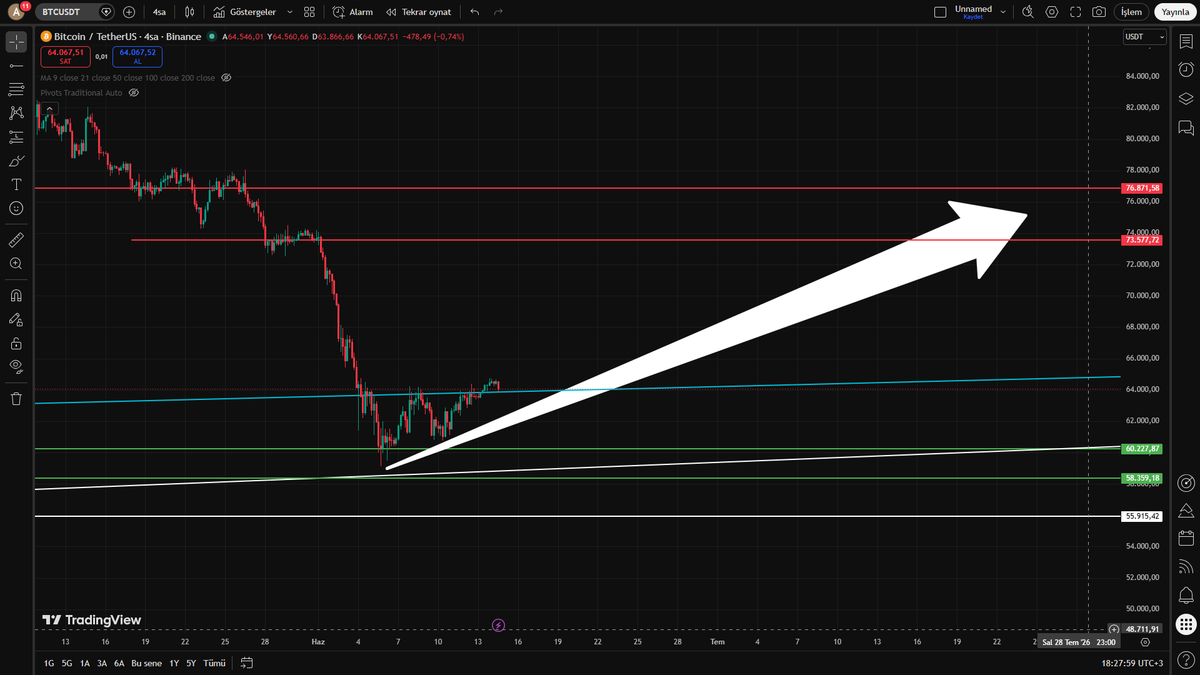Select the 1G time range

pyautogui.click(x=49, y=663)
